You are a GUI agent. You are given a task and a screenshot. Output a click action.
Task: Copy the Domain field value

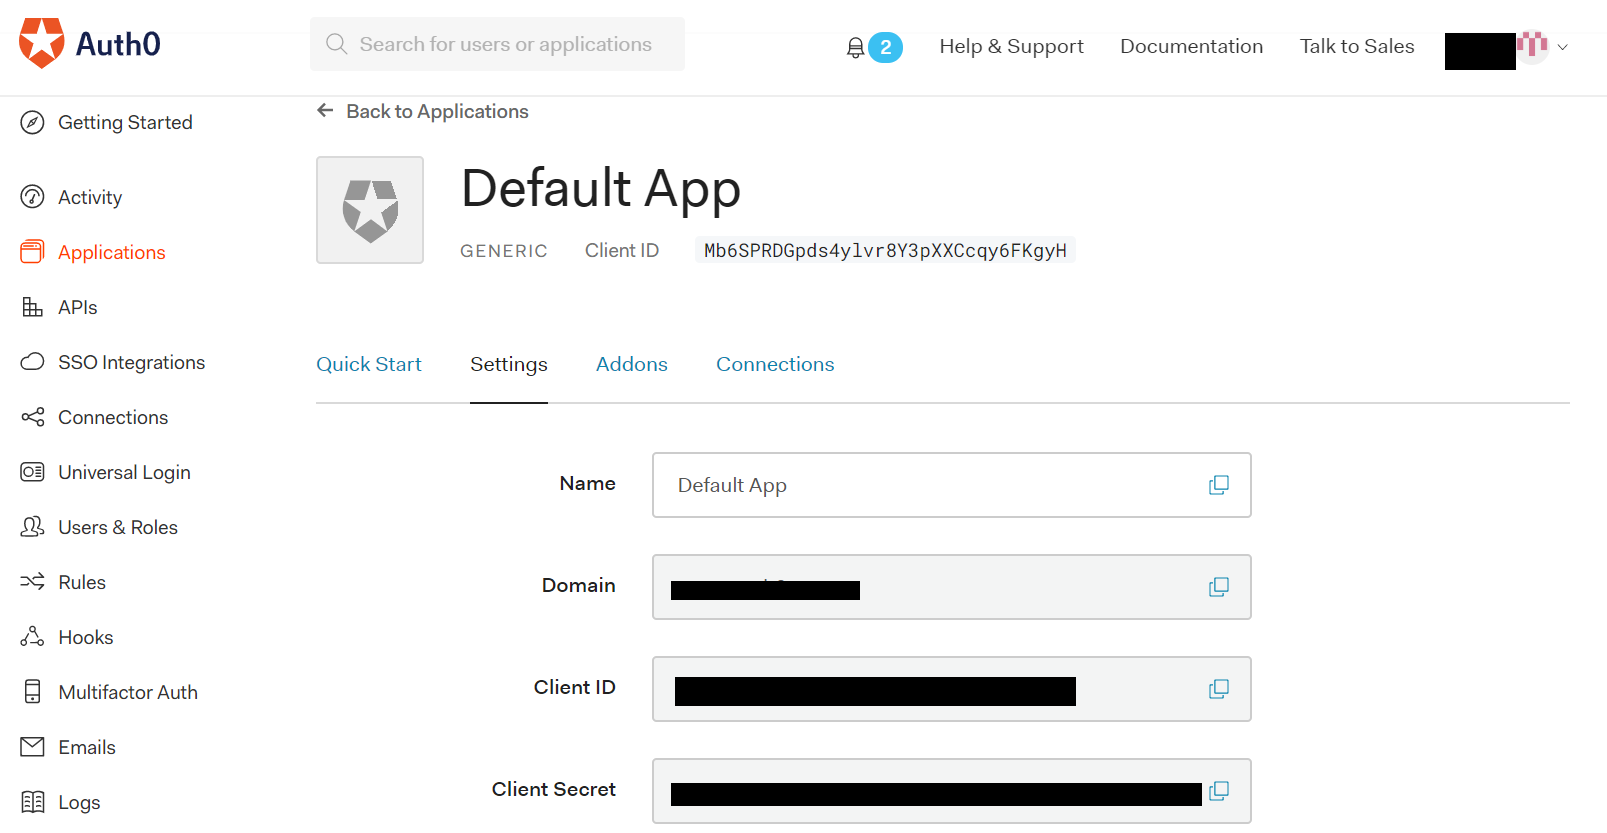(1218, 587)
